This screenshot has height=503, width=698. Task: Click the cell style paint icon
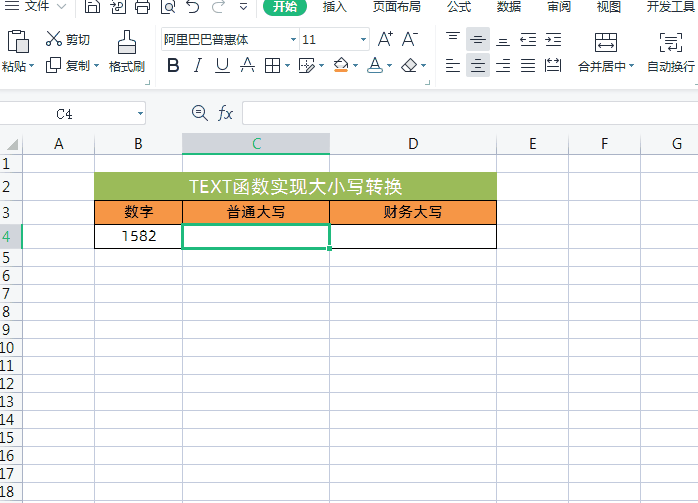(x=306, y=65)
